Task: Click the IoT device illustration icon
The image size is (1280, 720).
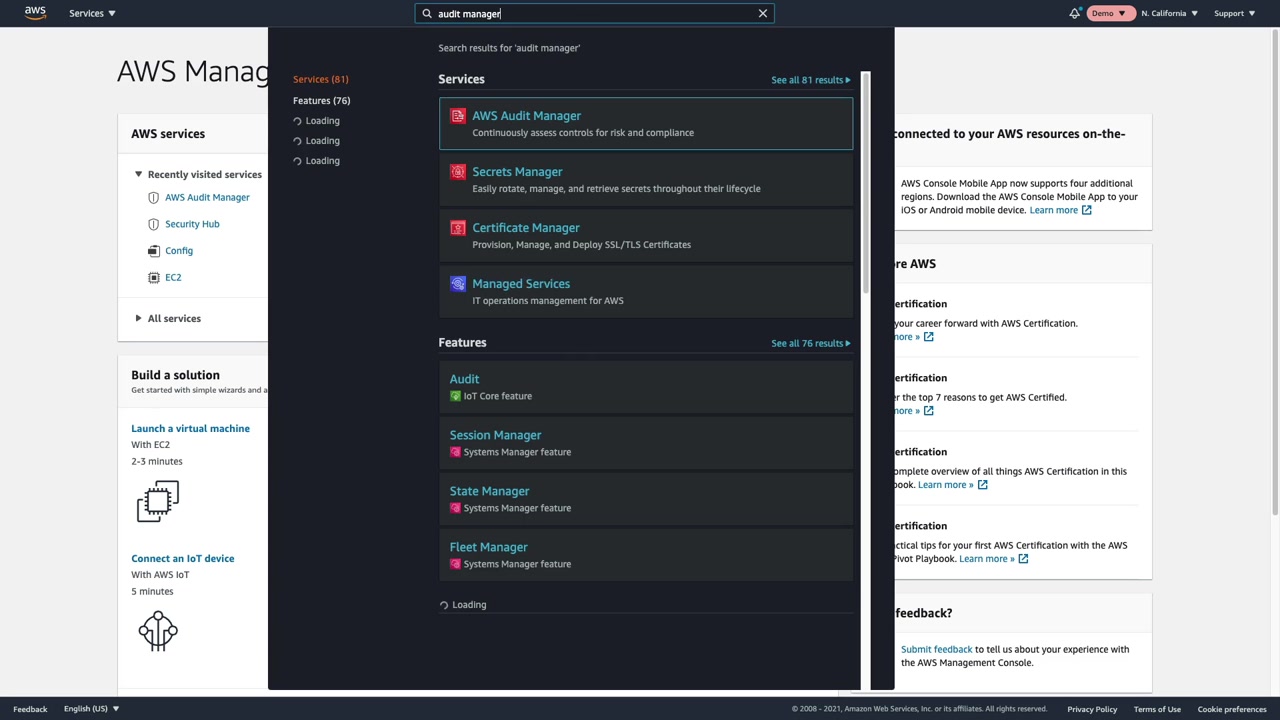Action: click(158, 631)
